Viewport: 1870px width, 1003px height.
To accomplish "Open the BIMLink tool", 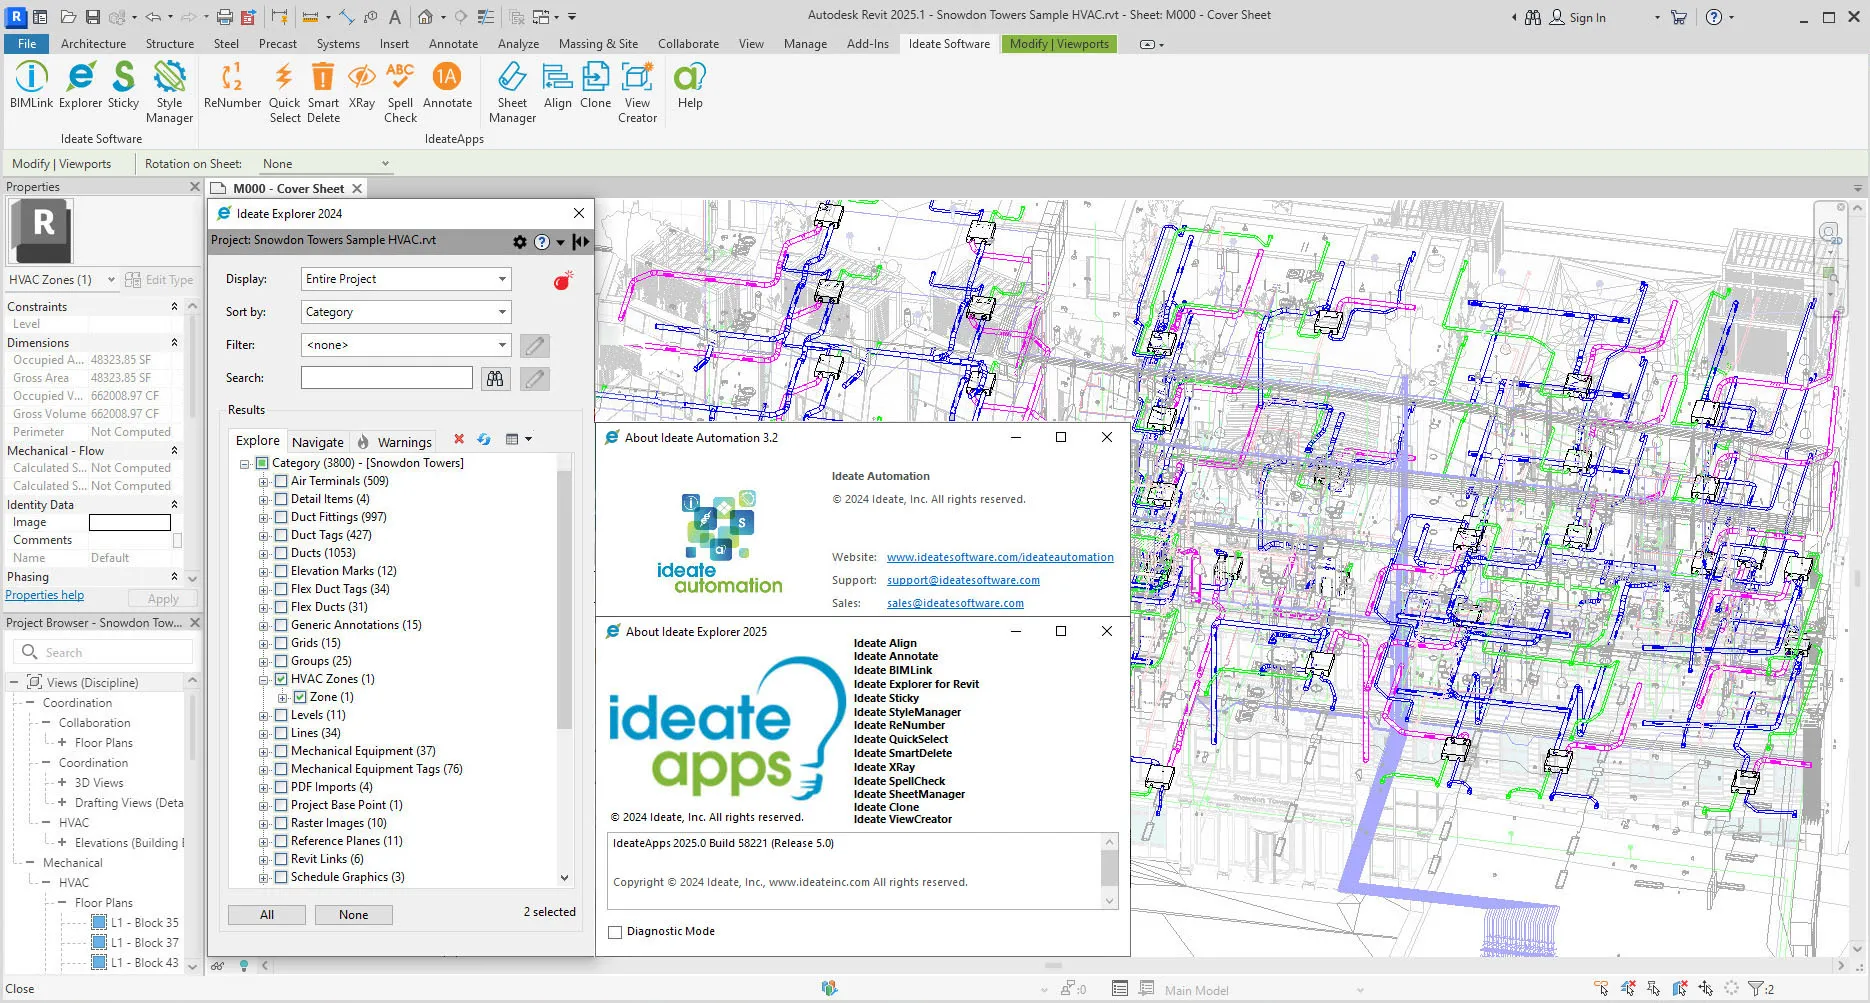I will [x=31, y=86].
